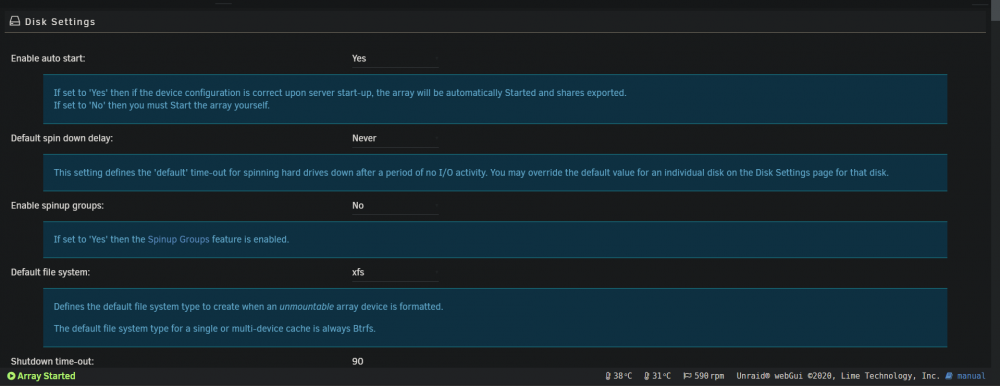Click the 590 rpm fan icon
This screenshot has height=386, width=1000.
tap(687, 376)
